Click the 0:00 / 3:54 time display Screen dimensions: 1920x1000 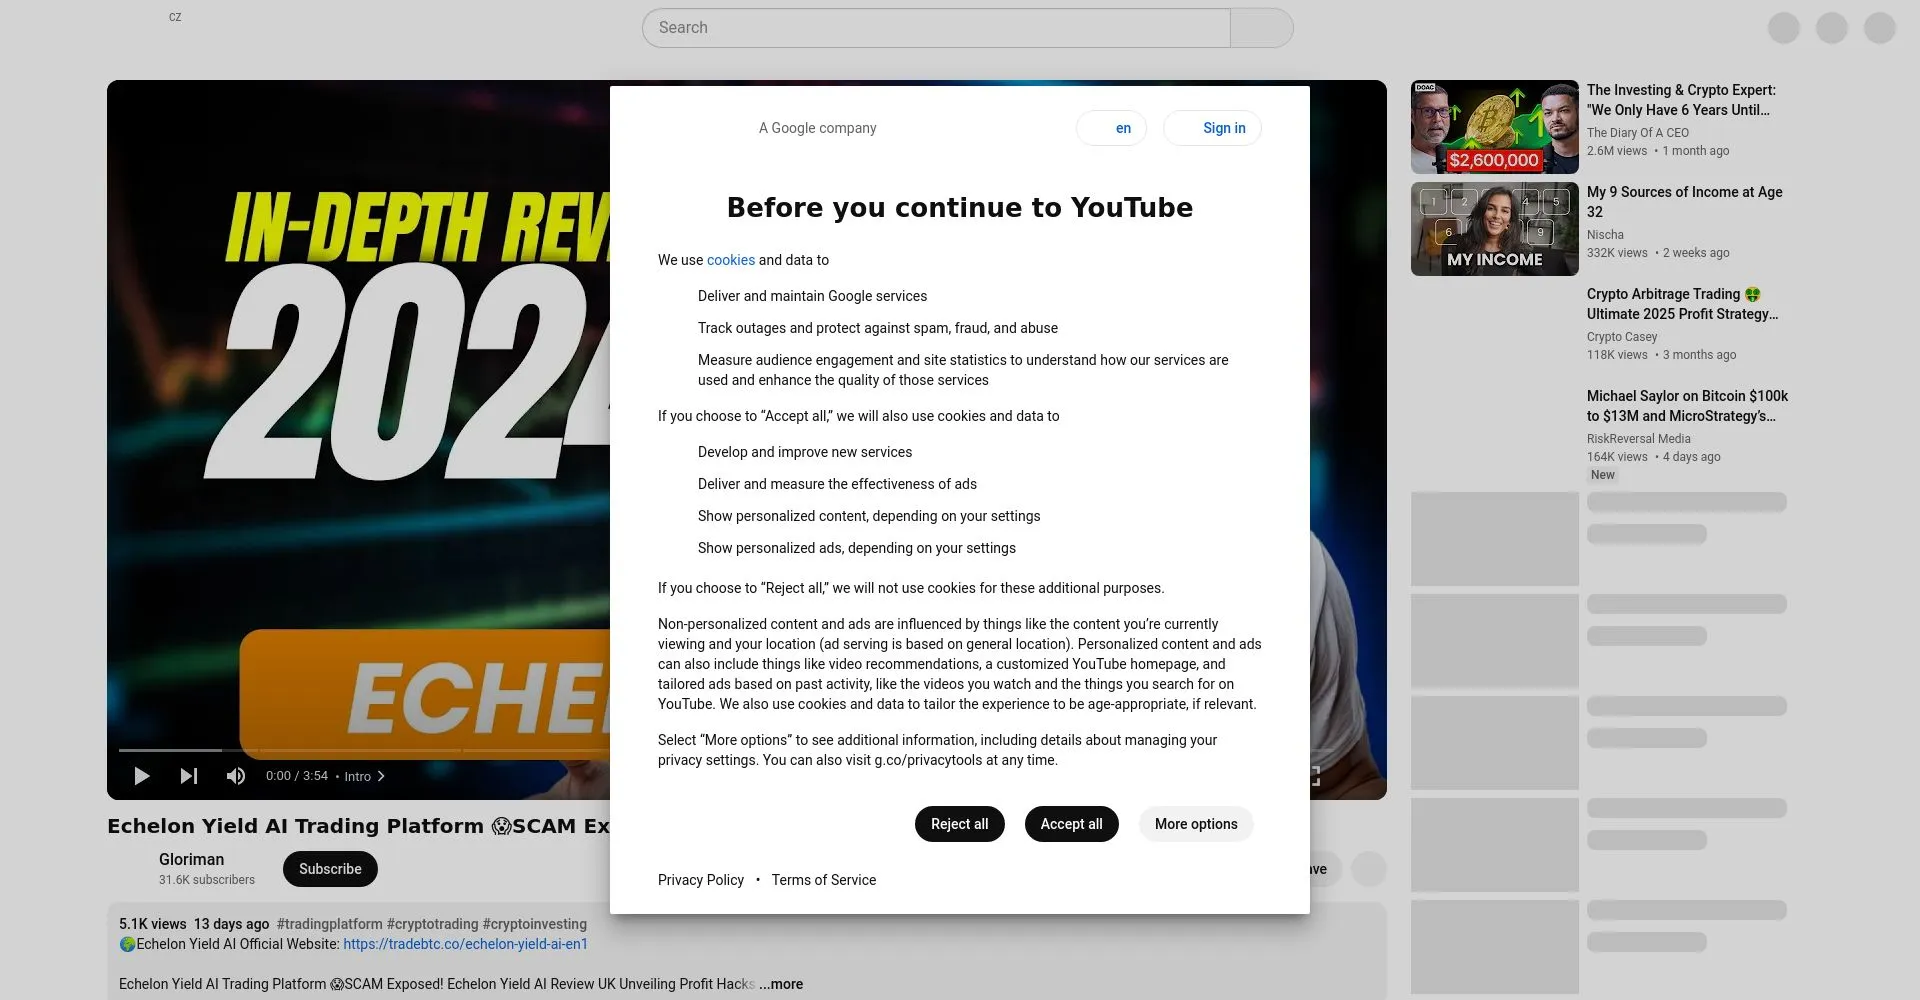(x=297, y=776)
